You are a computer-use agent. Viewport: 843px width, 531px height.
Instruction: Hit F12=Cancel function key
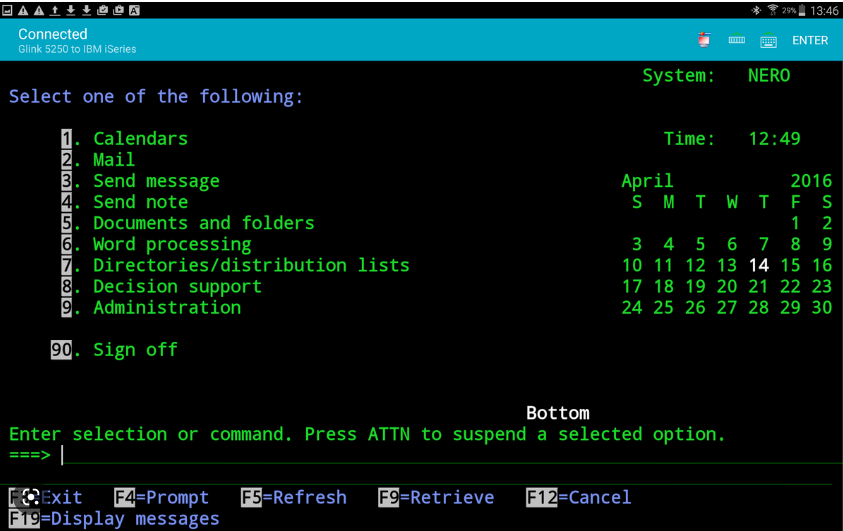(578, 497)
